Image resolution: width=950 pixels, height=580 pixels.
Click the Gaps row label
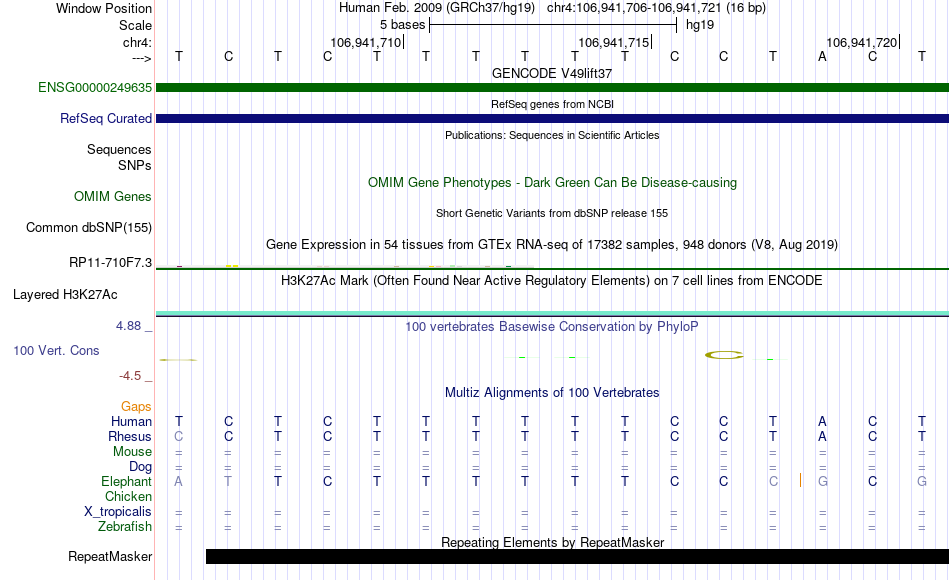click(x=136, y=407)
